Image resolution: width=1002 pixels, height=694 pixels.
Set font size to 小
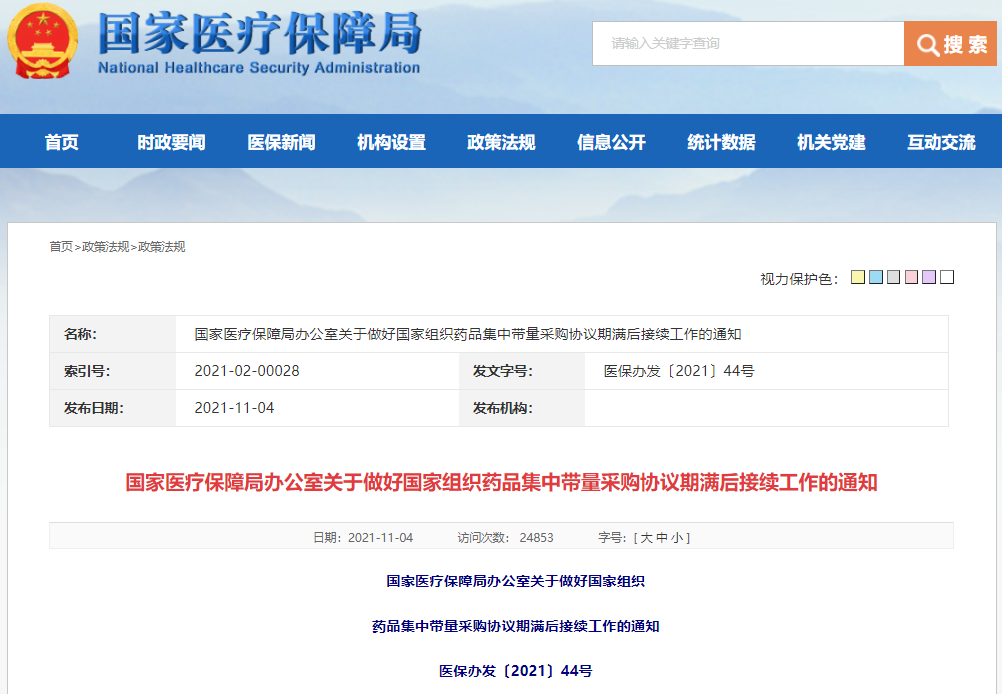(x=677, y=538)
